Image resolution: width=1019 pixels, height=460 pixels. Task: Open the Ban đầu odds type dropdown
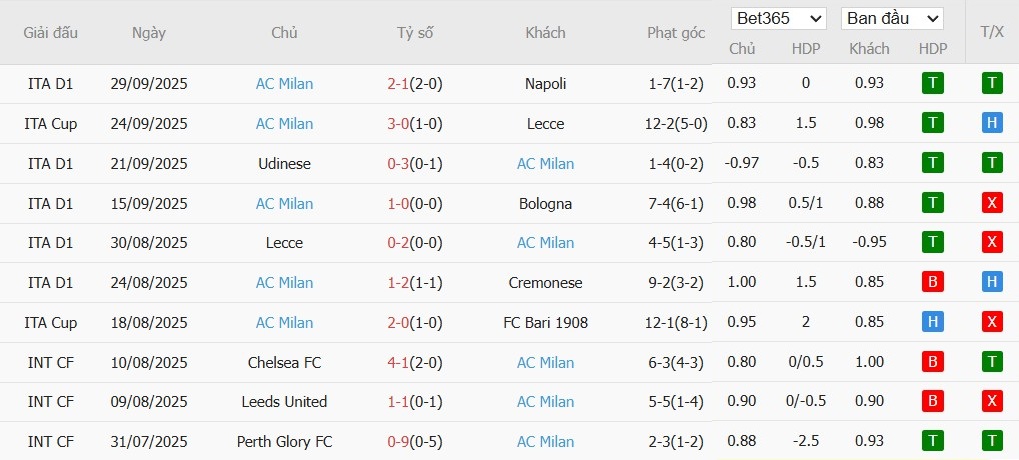pos(892,18)
